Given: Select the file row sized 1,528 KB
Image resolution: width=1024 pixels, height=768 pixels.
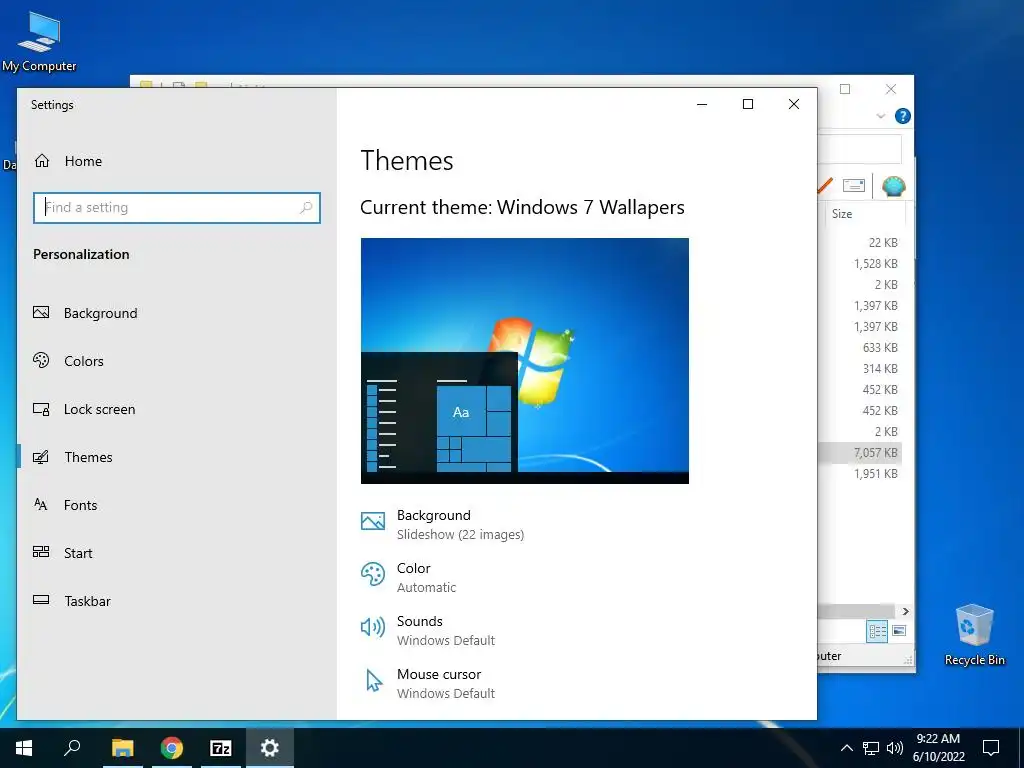Looking at the screenshot, I should point(858,263).
